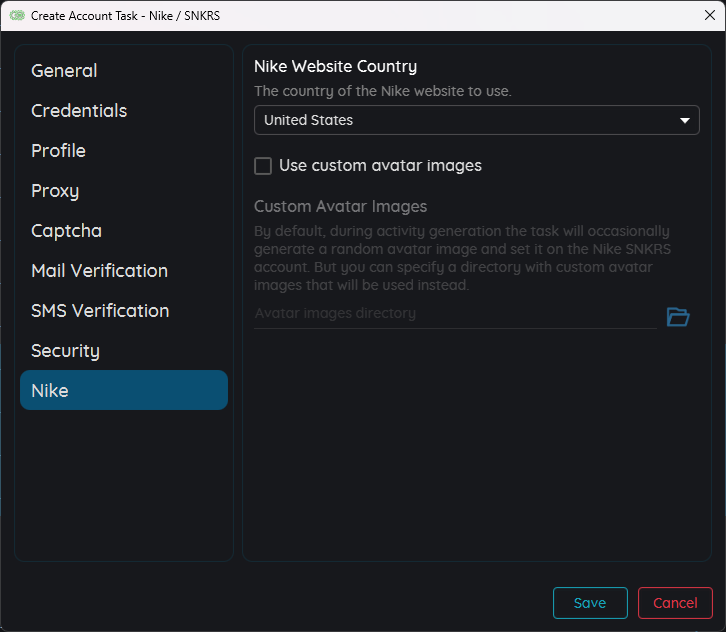The image size is (726, 632).
Task: Save the account task settings
Action: click(590, 603)
